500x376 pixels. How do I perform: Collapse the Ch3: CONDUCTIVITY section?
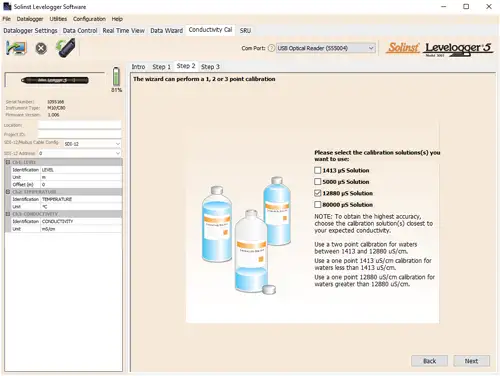[8, 214]
